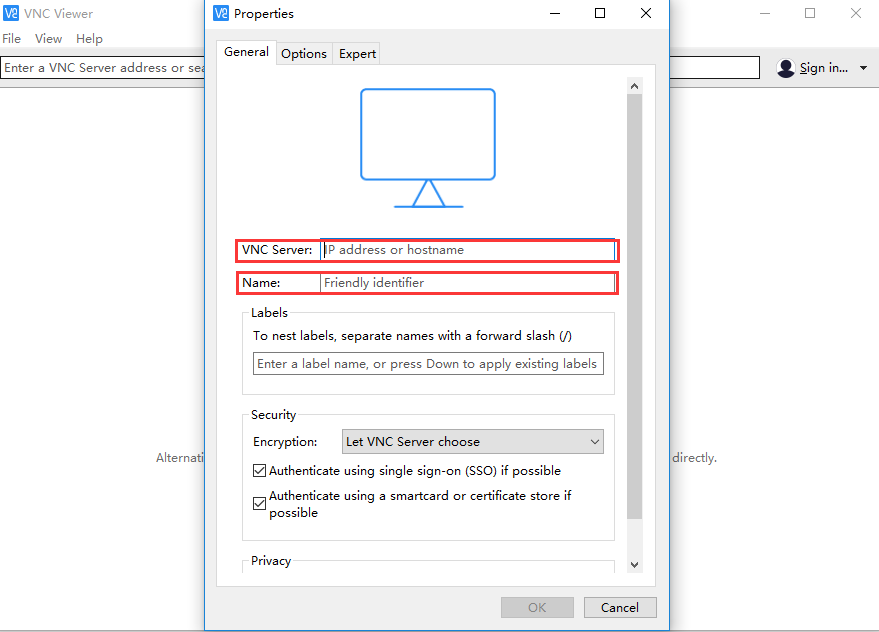
Task: Expand the arrow next to Sign in
Action: pos(863,68)
